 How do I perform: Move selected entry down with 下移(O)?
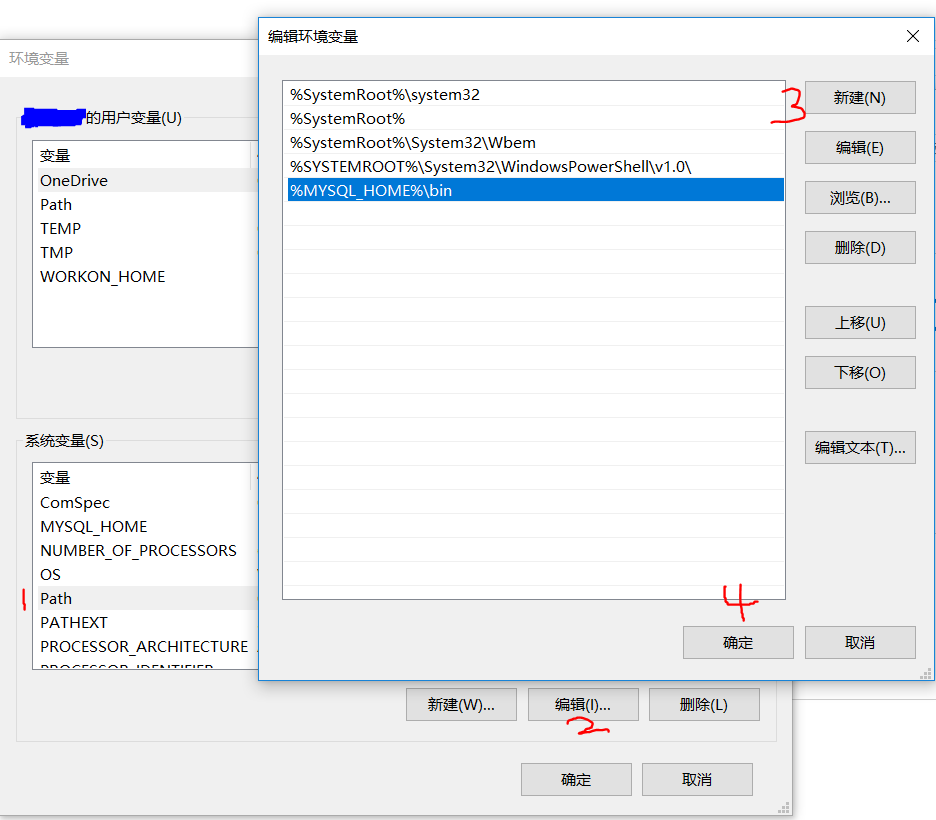[x=859, y=372]
